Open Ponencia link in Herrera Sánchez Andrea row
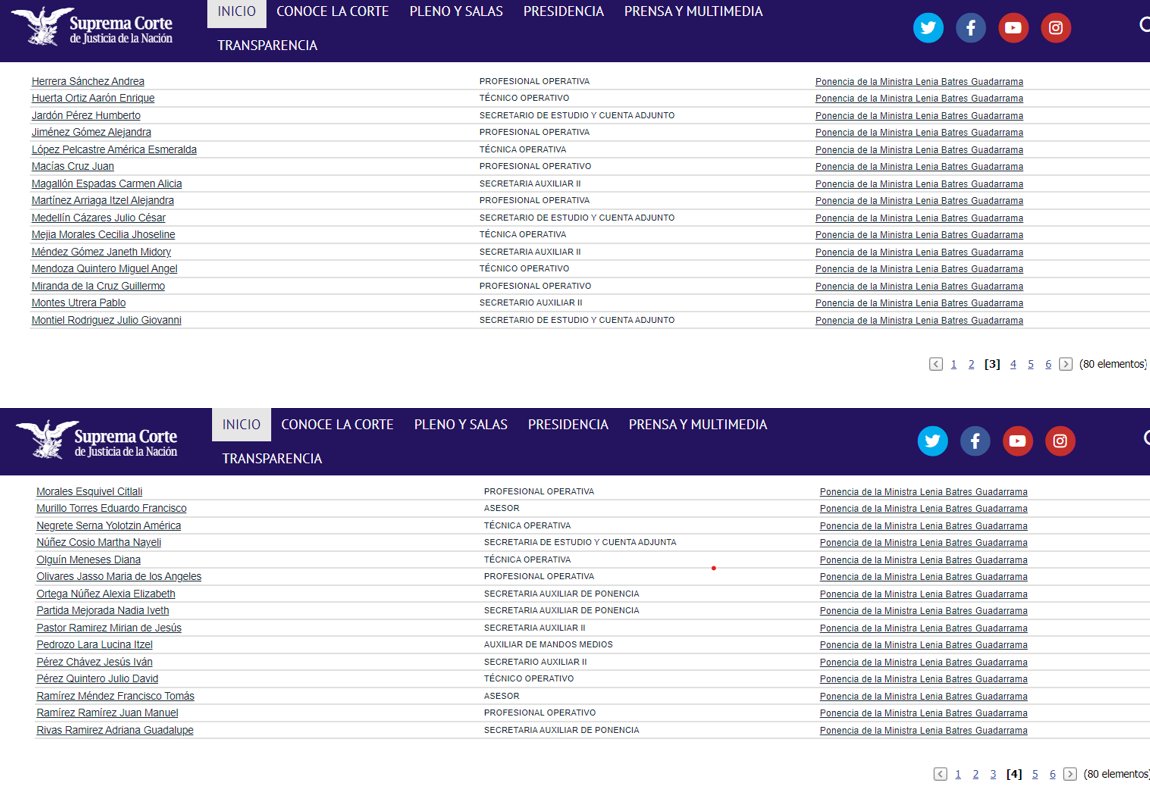Image resolution: width=1150 pixels, height=795 pixels. click(x=919, y=81)
